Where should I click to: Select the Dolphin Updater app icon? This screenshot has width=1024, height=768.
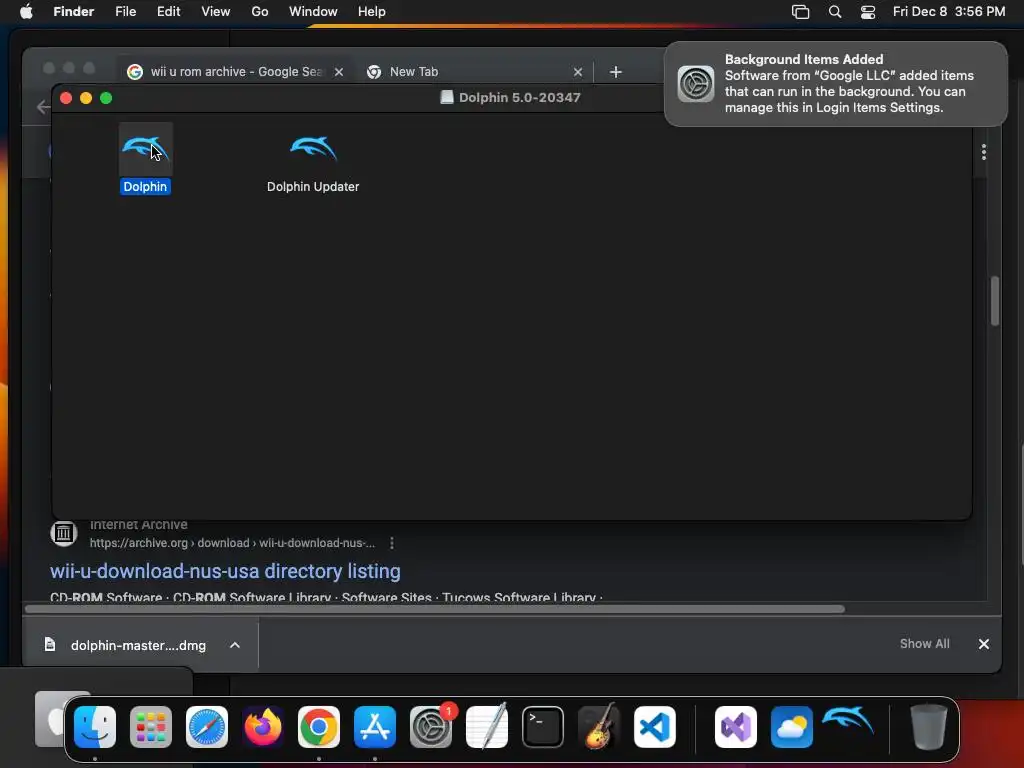(x=313, y=150)
